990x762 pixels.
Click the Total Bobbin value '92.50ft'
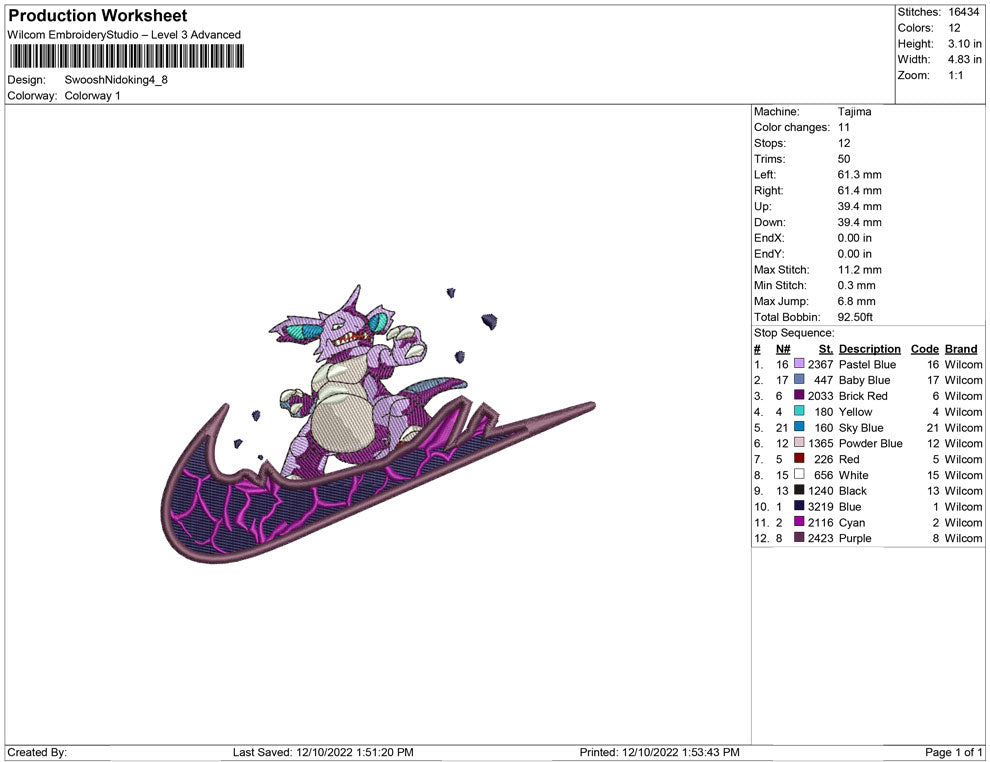pos(855,317)
